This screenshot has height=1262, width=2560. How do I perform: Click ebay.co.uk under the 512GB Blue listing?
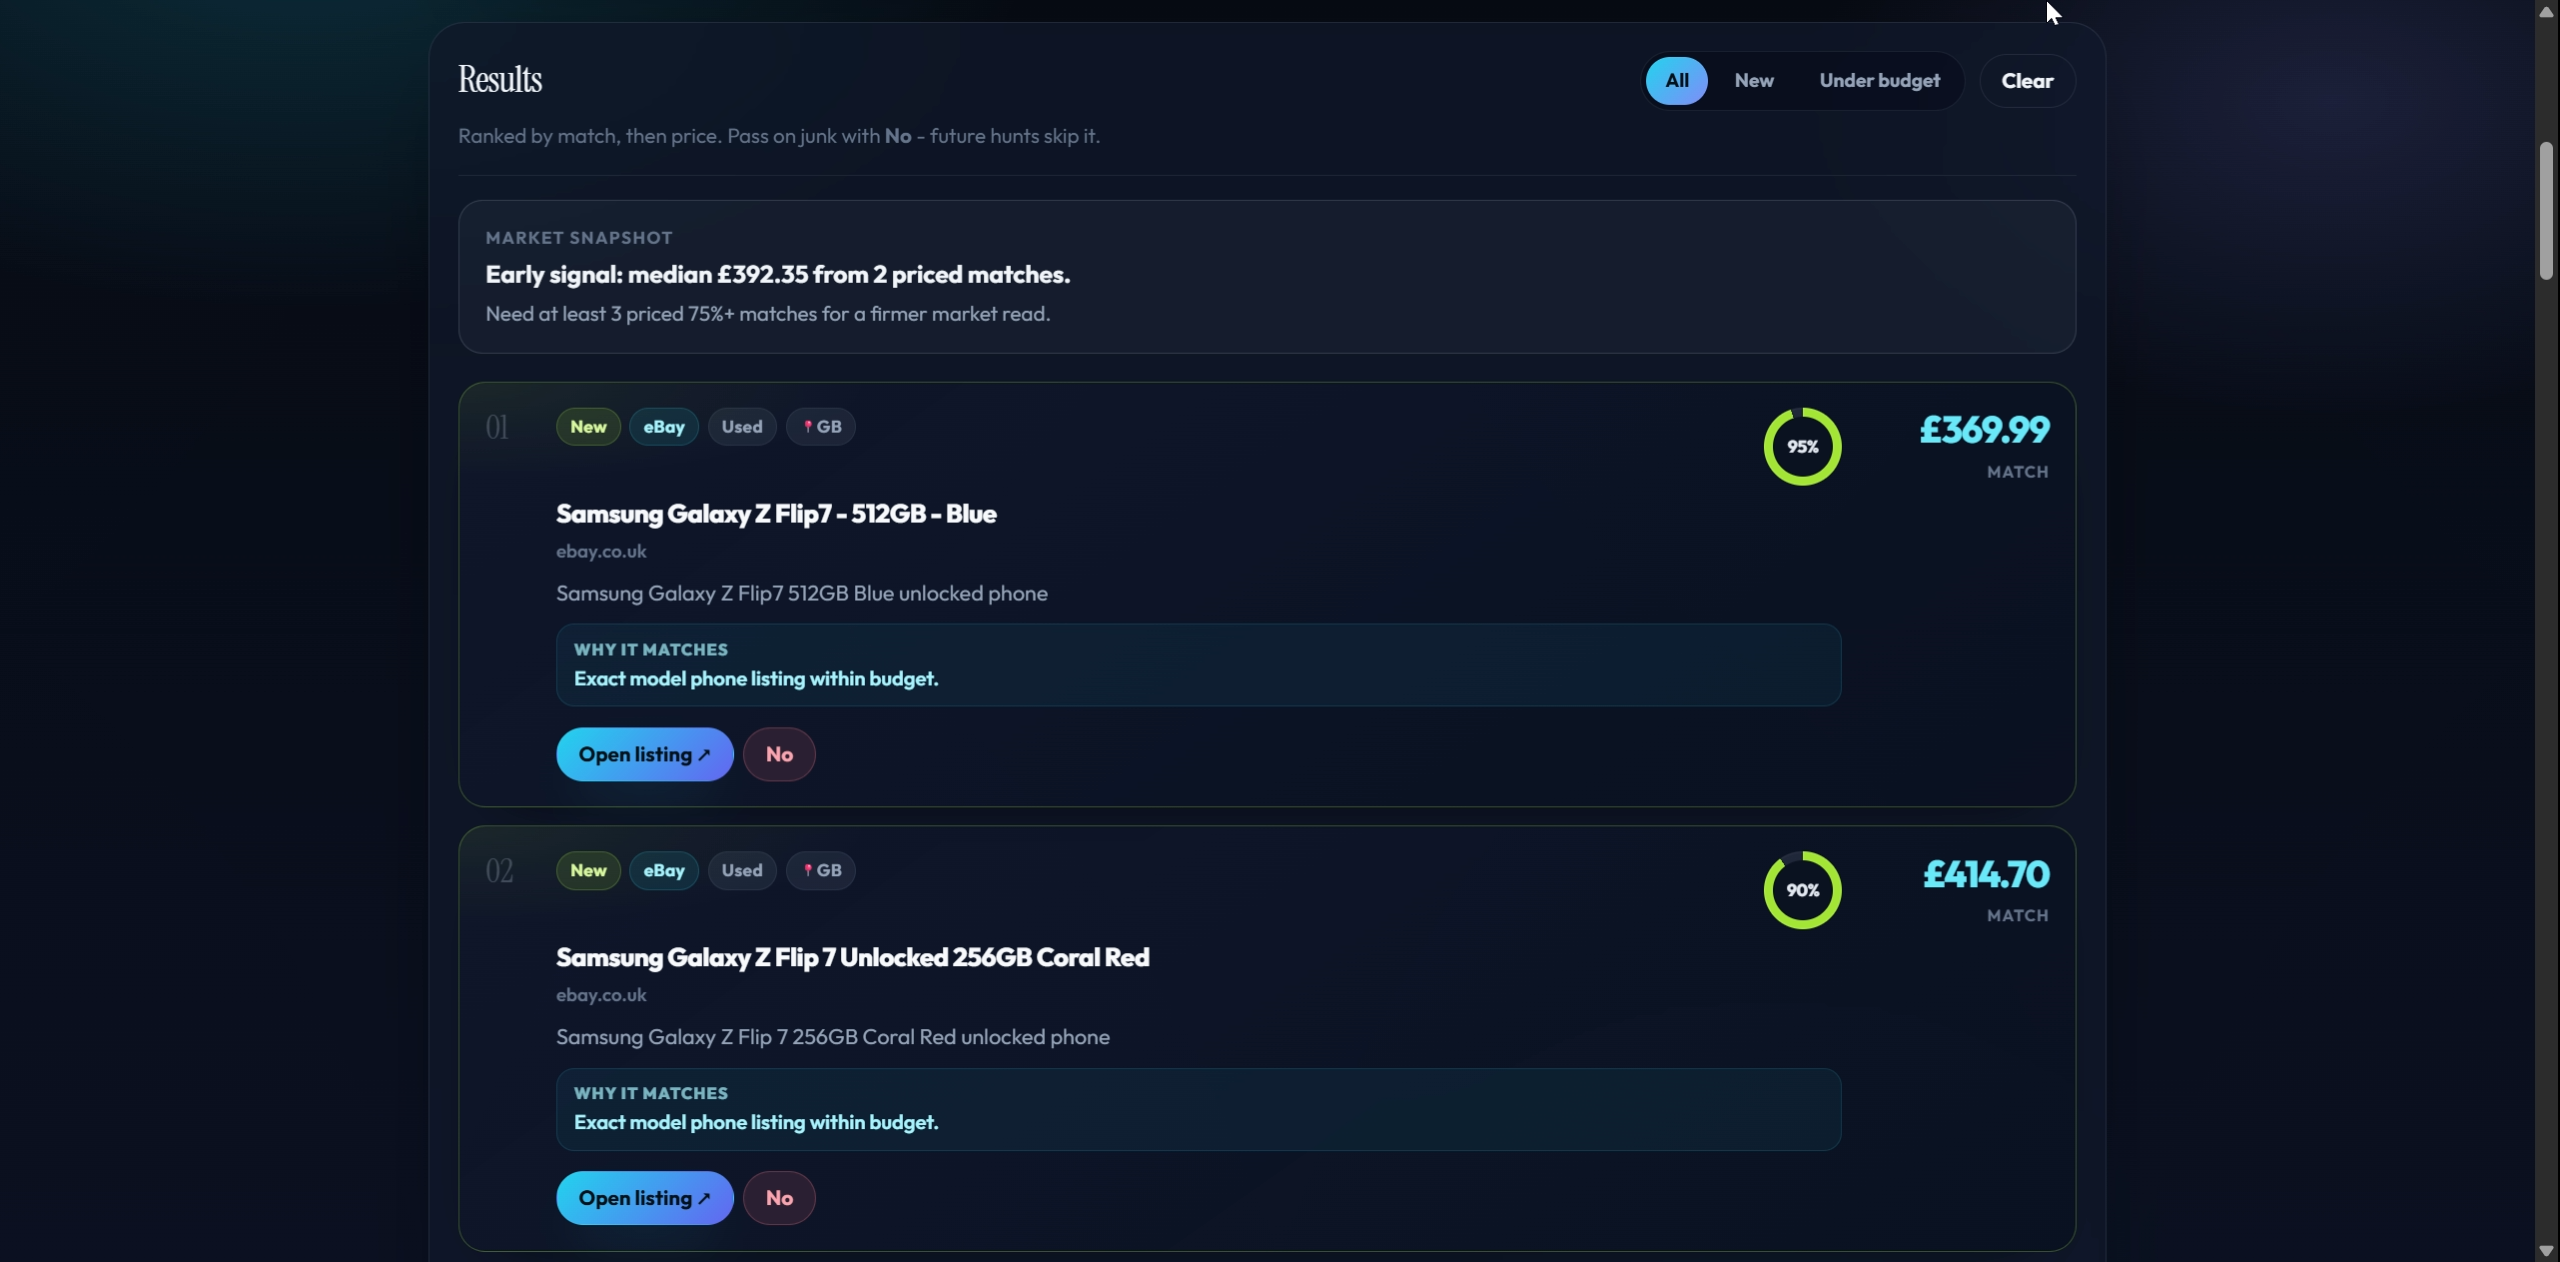click(601, 552)
